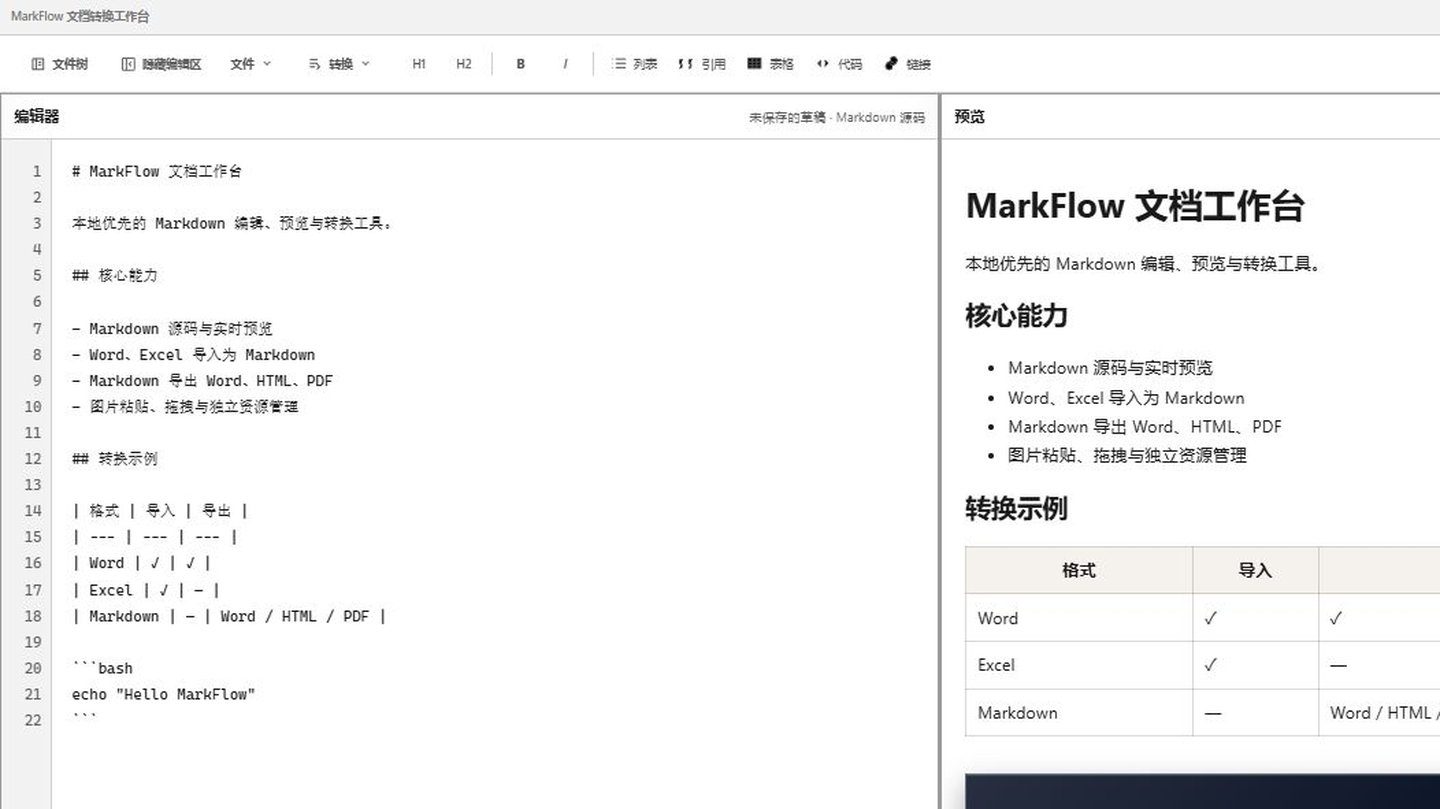Apply italic formatting with I button

click(565, 64)
